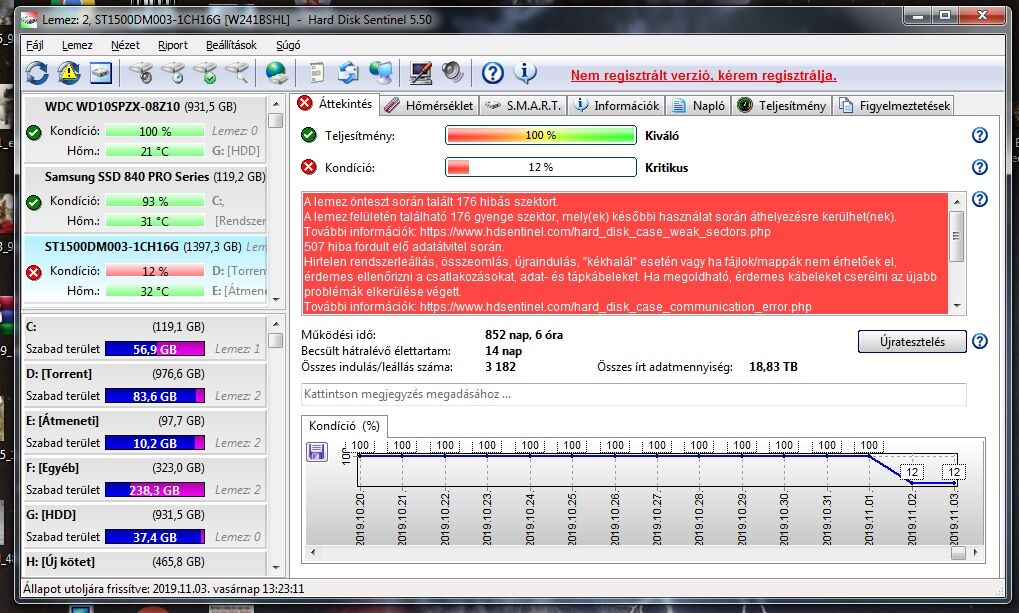Click the Kondíció 12 % progress bar

coord(540,167)
